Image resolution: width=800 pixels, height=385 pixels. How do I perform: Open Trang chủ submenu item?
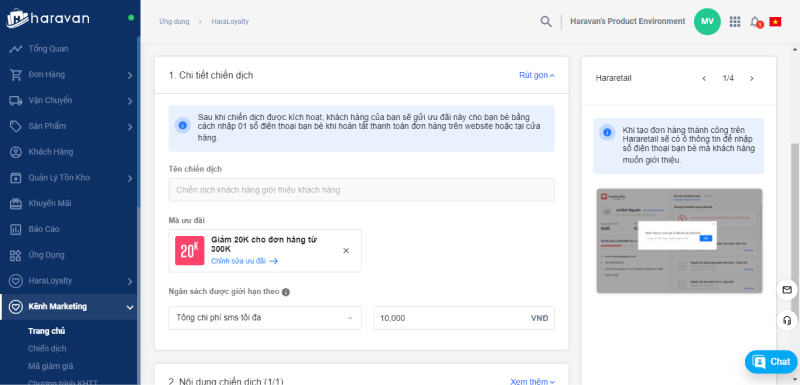coord(46,331)
